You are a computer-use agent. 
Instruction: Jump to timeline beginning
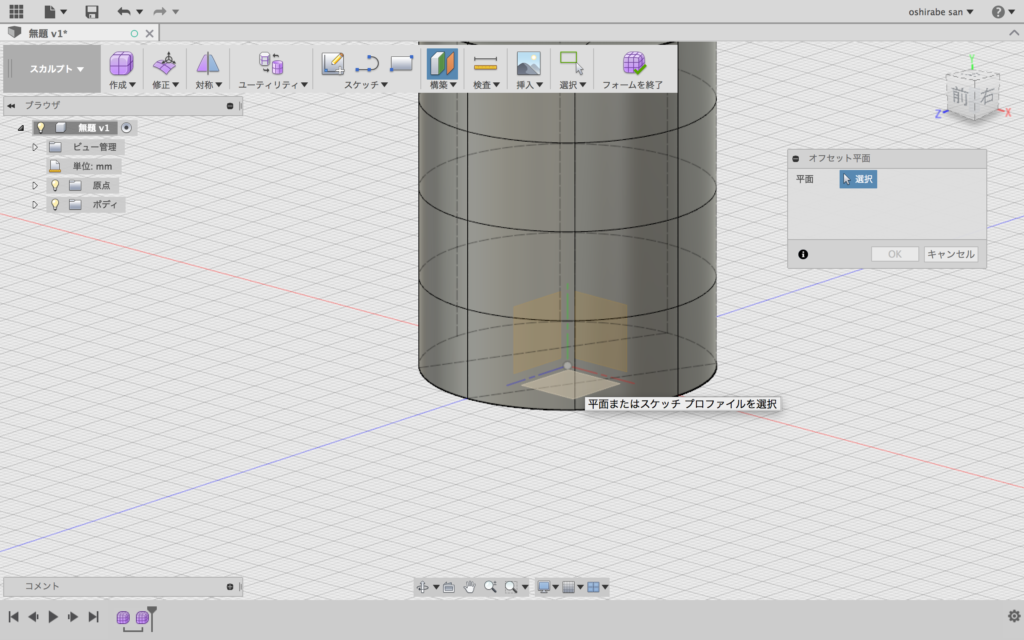pyautogui.click(x=13, y=616)
